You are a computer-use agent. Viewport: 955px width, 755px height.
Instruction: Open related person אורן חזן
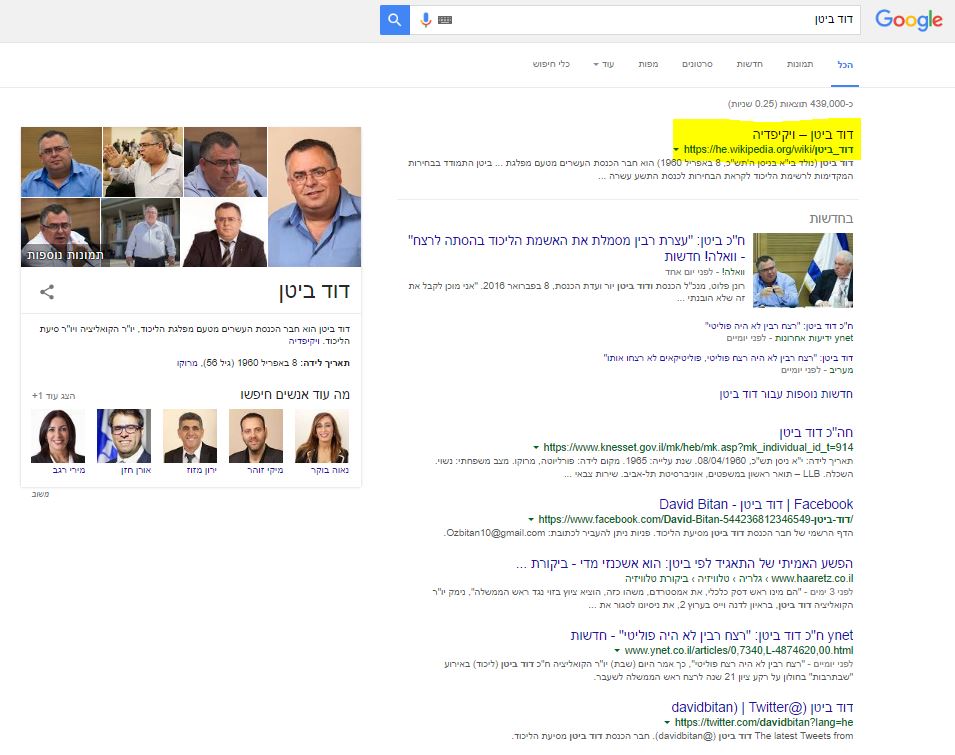pyautogui.click(x=124, y=441)
